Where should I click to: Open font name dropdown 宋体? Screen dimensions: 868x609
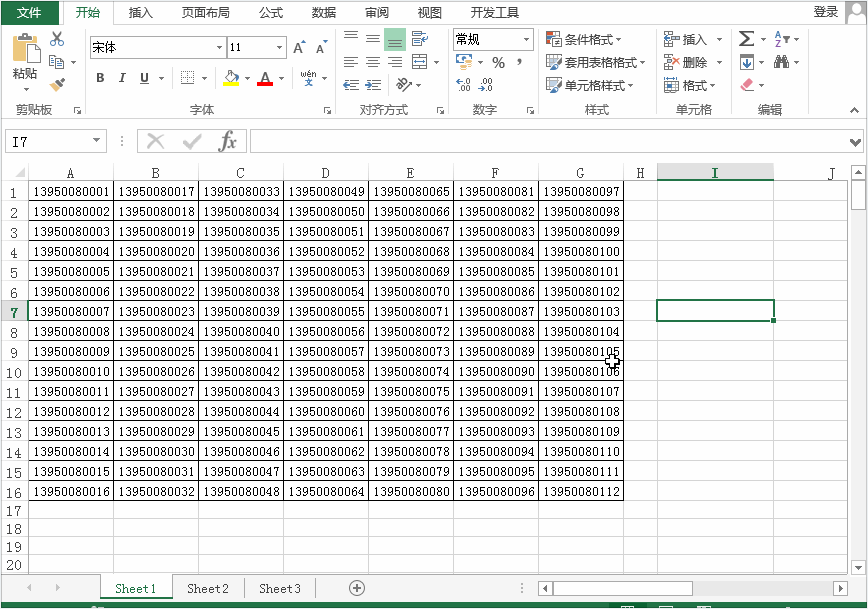pyautogui.click(x=219, y=48)
